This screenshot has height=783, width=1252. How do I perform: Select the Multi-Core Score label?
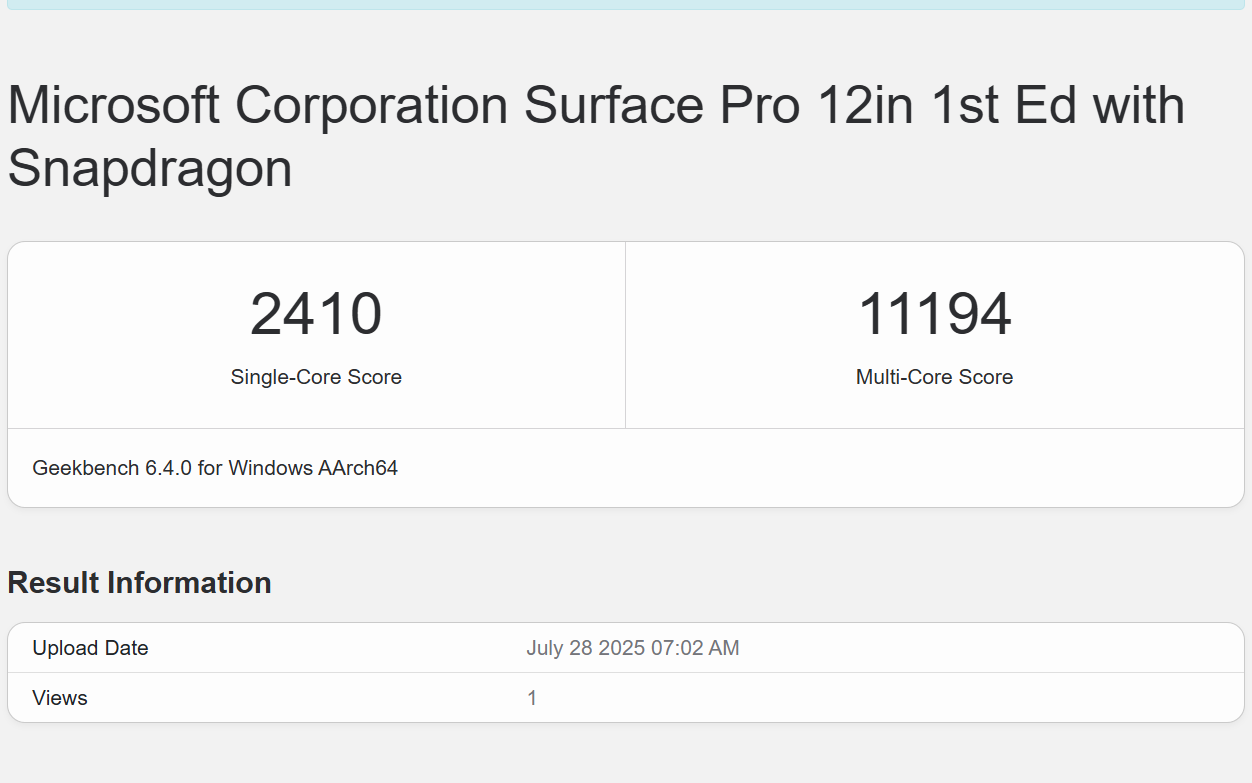(934, 377)
